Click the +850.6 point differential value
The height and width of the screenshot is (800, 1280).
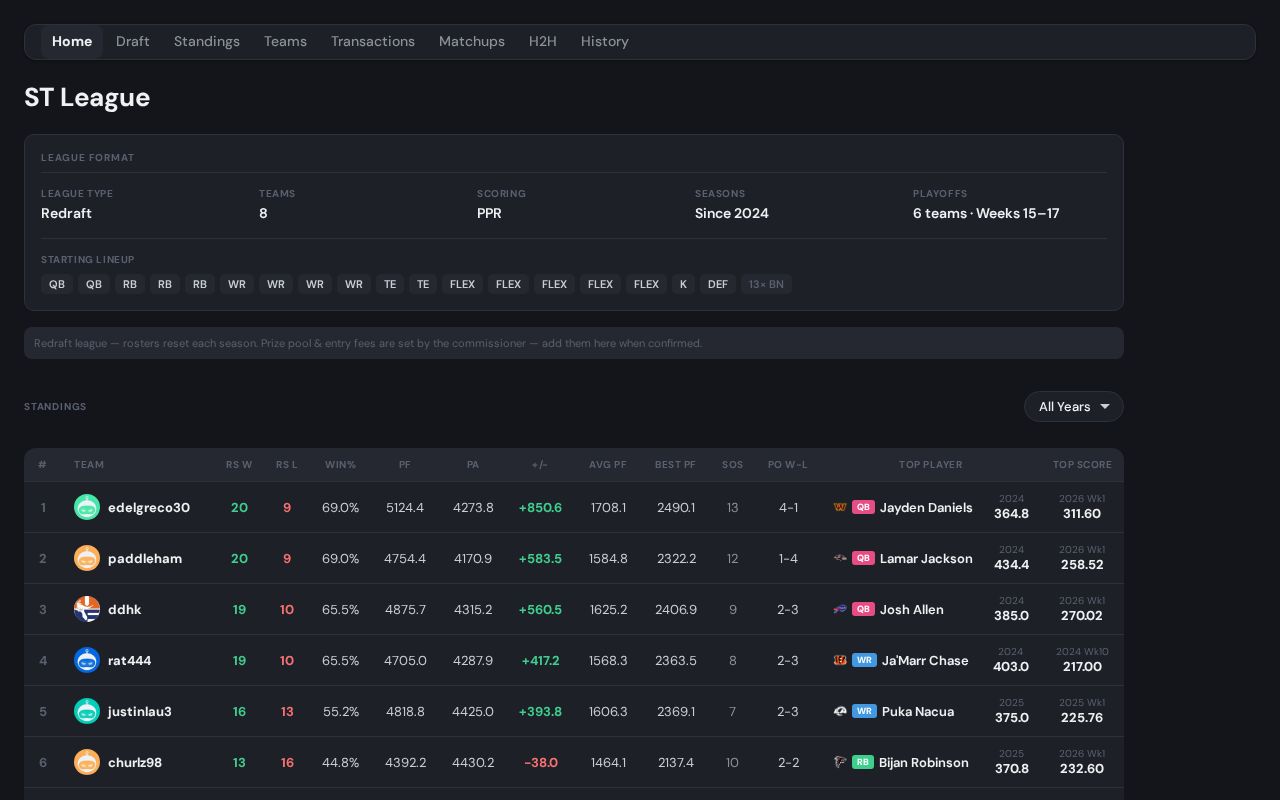click(x=540, y=507)
